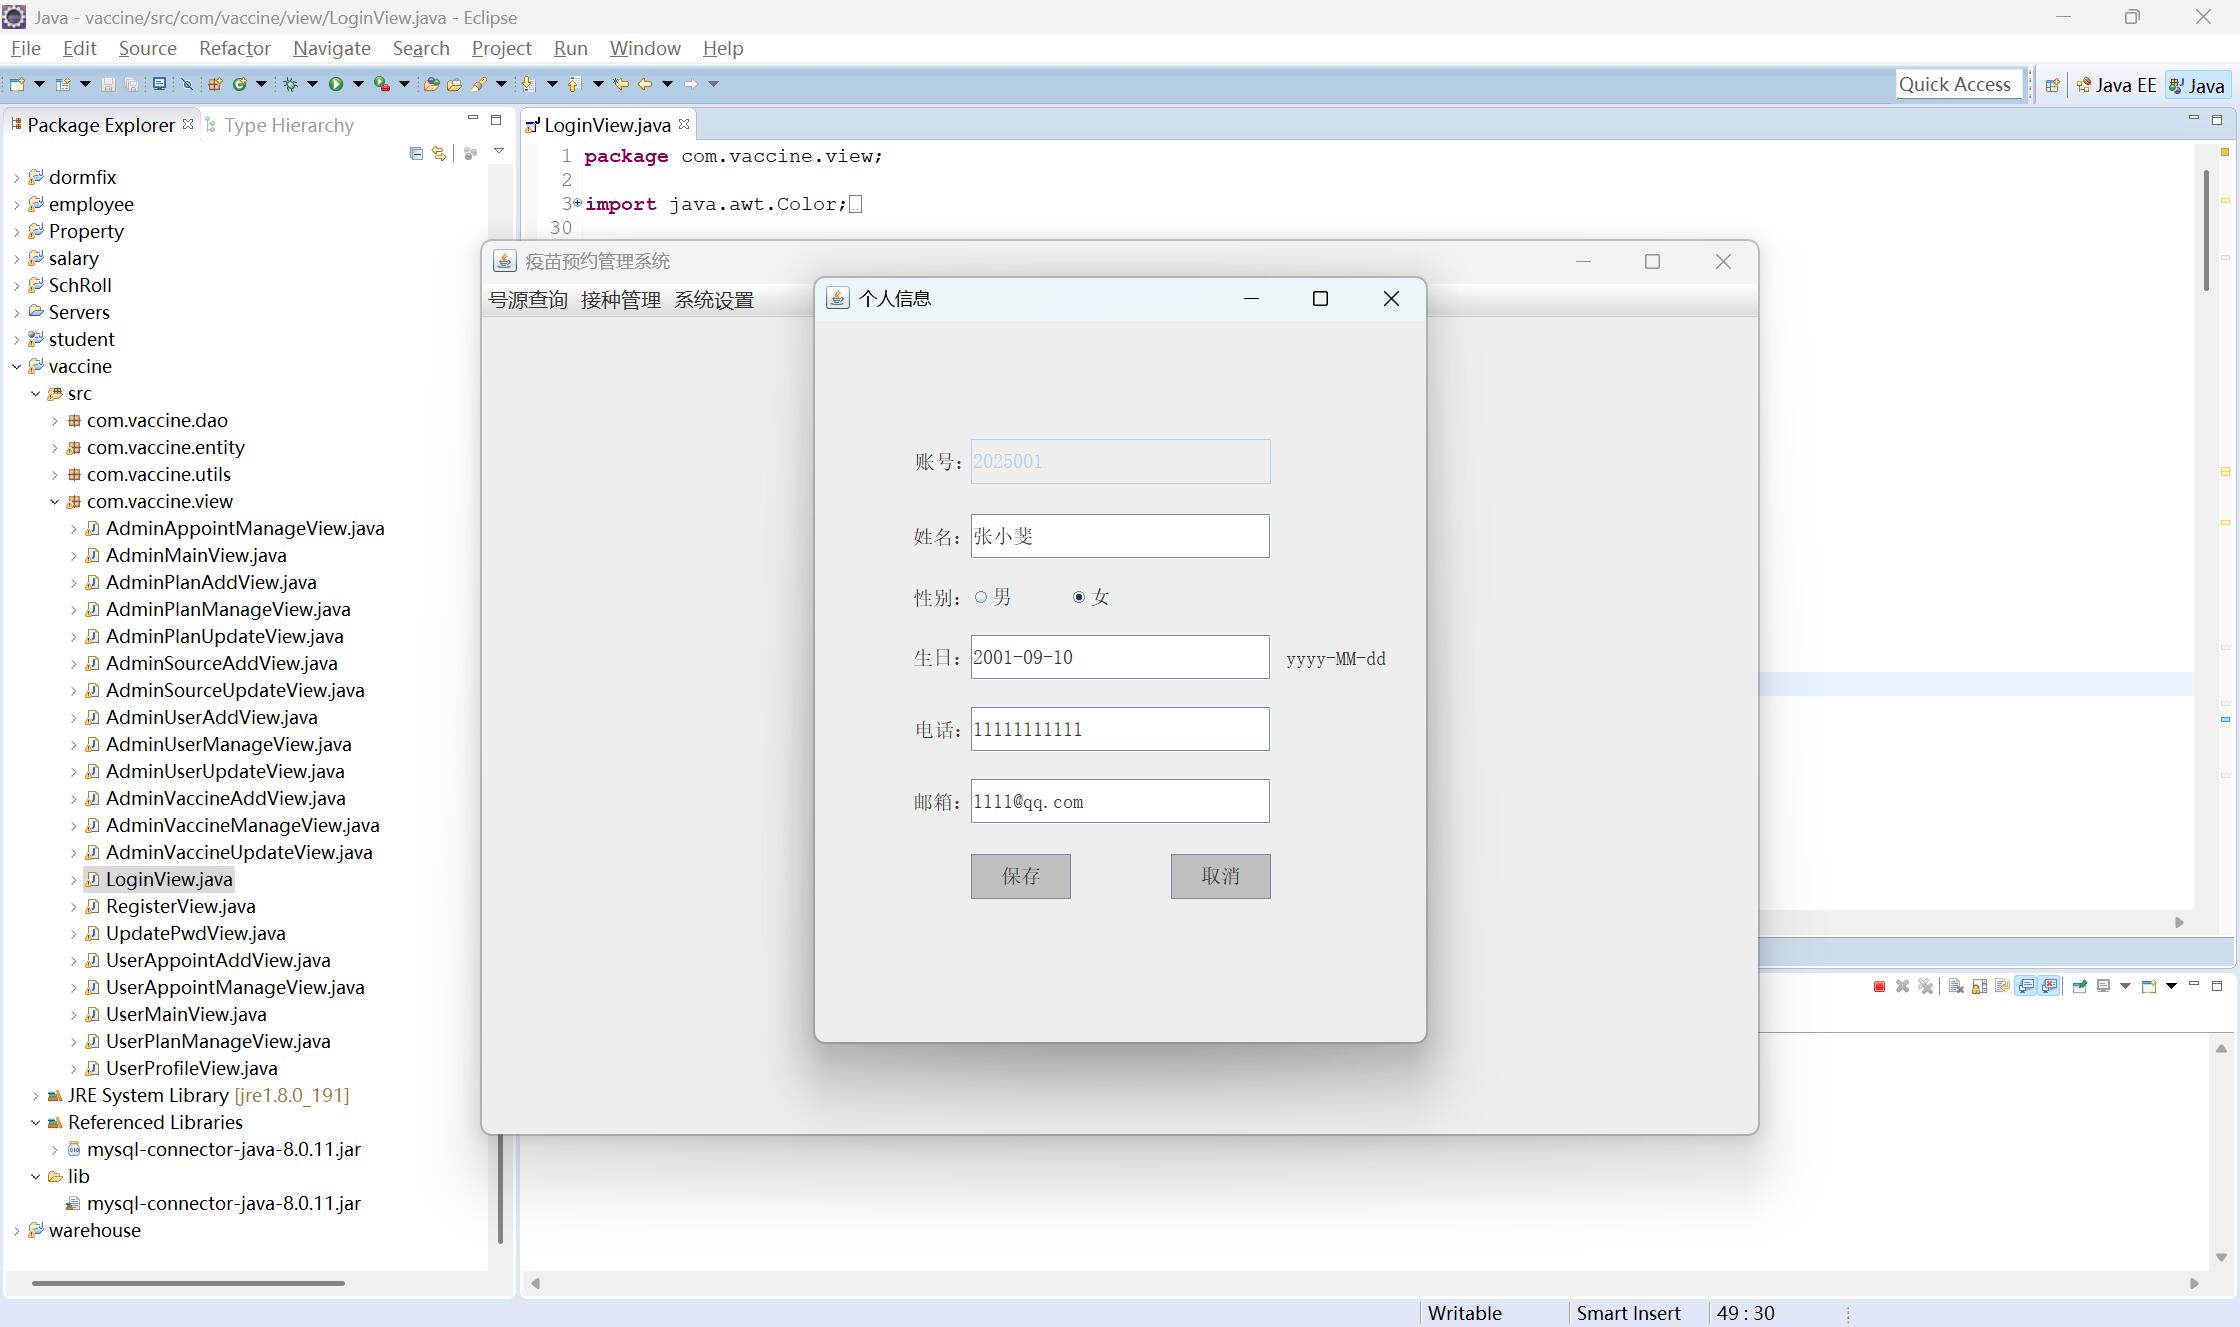Image resolution: width=2240 pixels, height=1327 pixels.
Task: Click the 姓名 text field
Action: [x=1119, y=536]
